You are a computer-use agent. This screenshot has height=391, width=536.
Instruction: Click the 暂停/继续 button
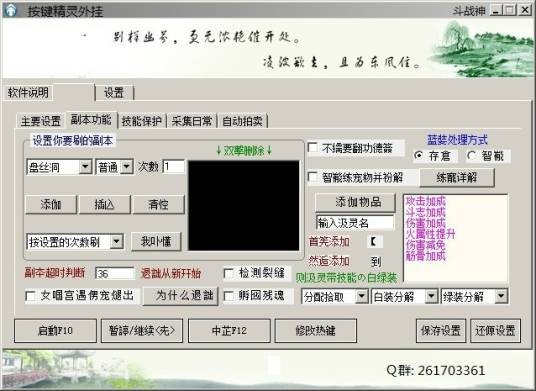[142, 331]
